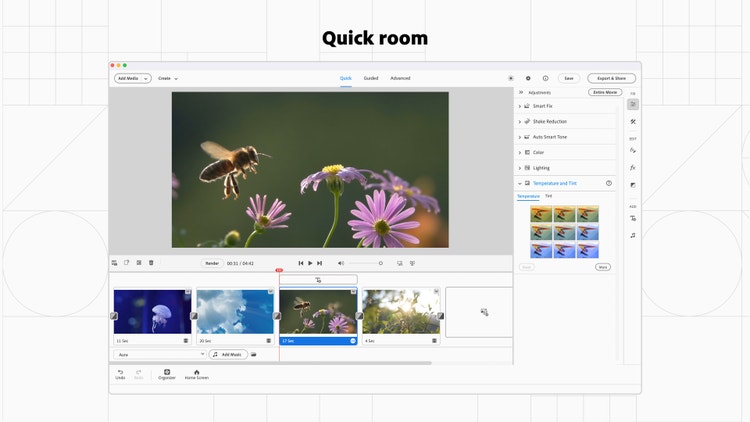
Task: Click the Add Title bar above the bee clip
Action: (x=318, y=280)
